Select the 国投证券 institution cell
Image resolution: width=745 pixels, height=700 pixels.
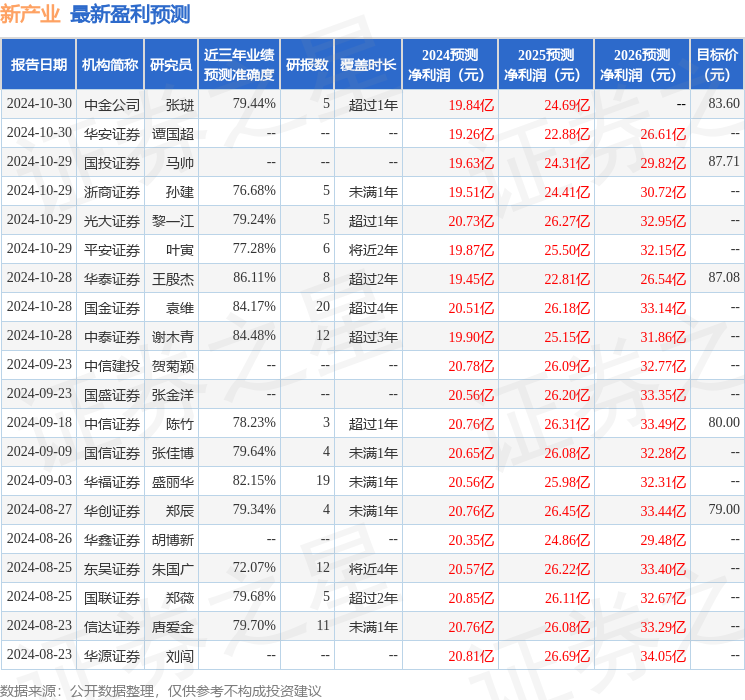click(112, 163)
